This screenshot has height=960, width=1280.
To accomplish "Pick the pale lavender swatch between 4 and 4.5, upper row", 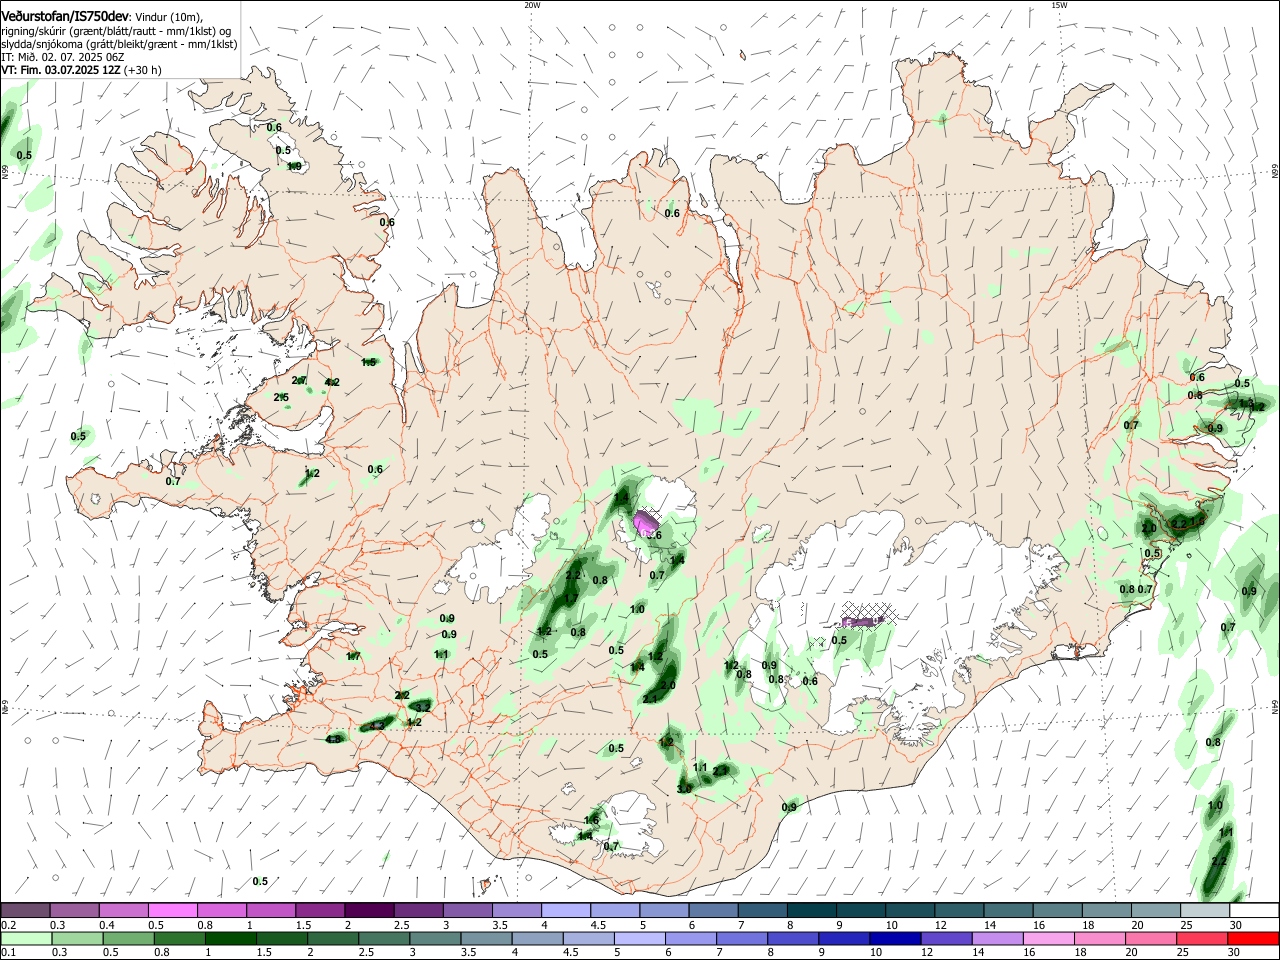I will (x=565, y=911).
